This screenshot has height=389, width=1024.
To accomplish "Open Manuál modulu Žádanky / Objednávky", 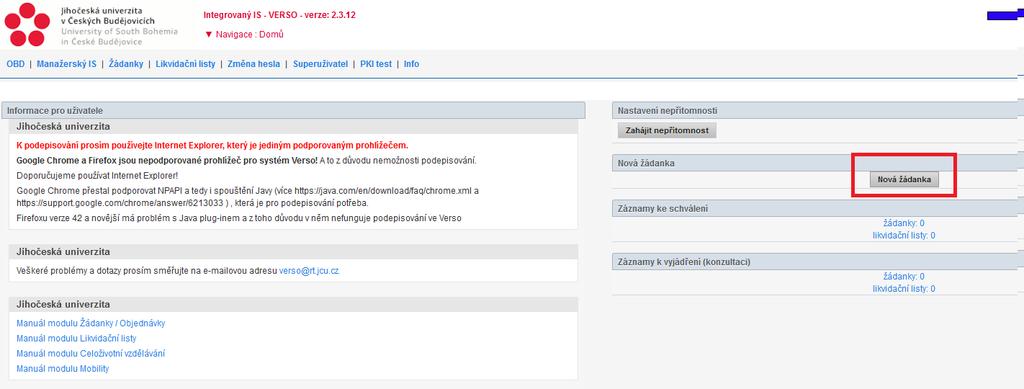I will (x=91, y=323).
